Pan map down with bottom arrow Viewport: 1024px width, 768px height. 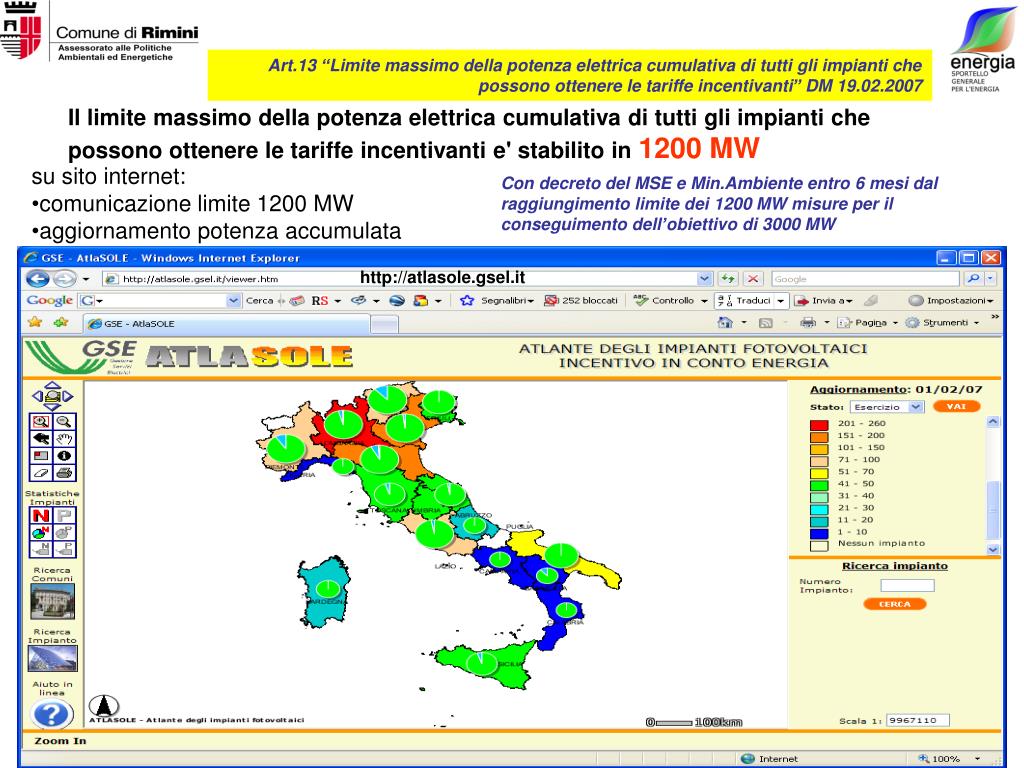(x=52, y=407)
